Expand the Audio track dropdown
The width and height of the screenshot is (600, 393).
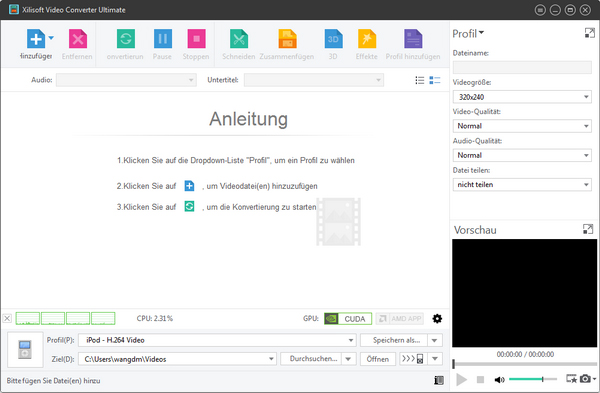(x=126, y=80)
